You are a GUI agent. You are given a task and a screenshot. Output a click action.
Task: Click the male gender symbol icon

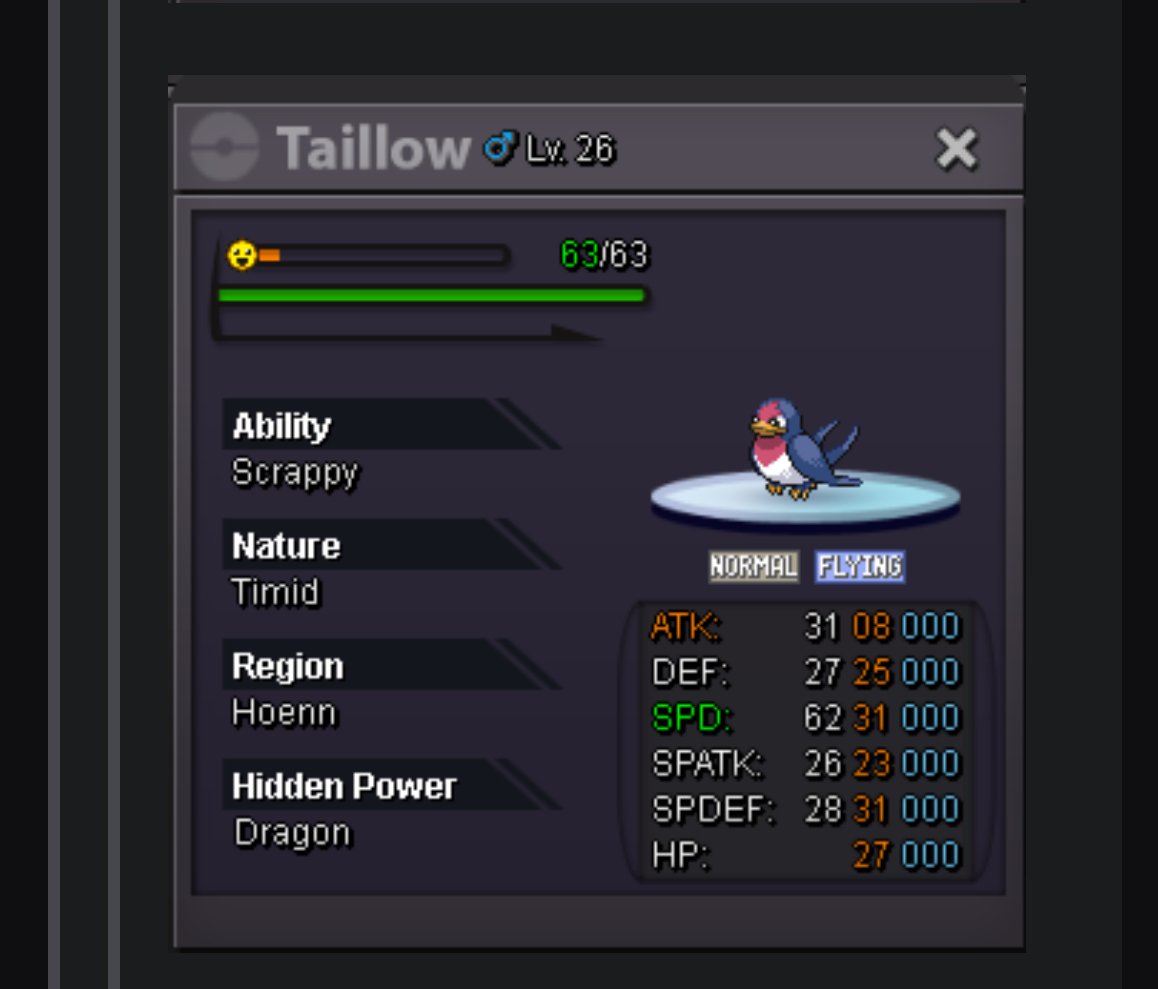tap(500, 148)
